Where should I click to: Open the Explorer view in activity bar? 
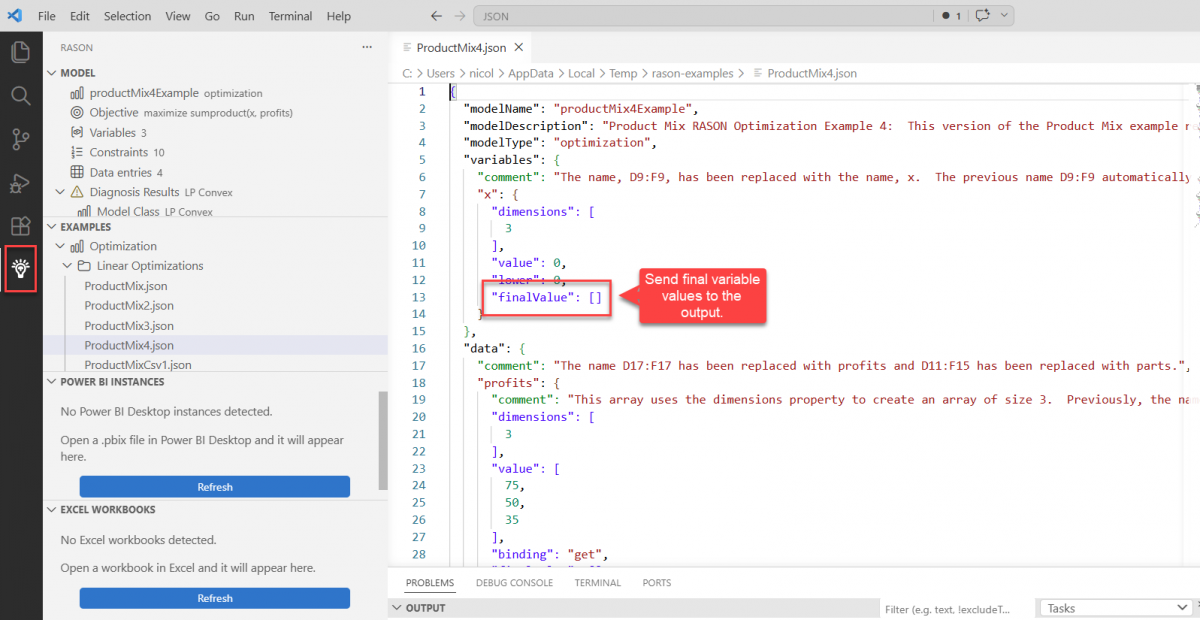[x=20, y=53]
